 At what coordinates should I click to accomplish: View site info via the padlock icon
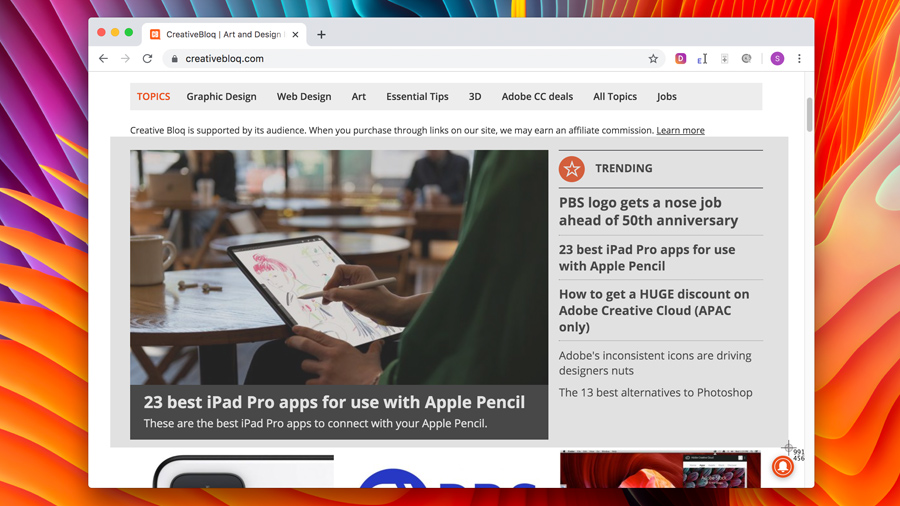pos(174,59)
